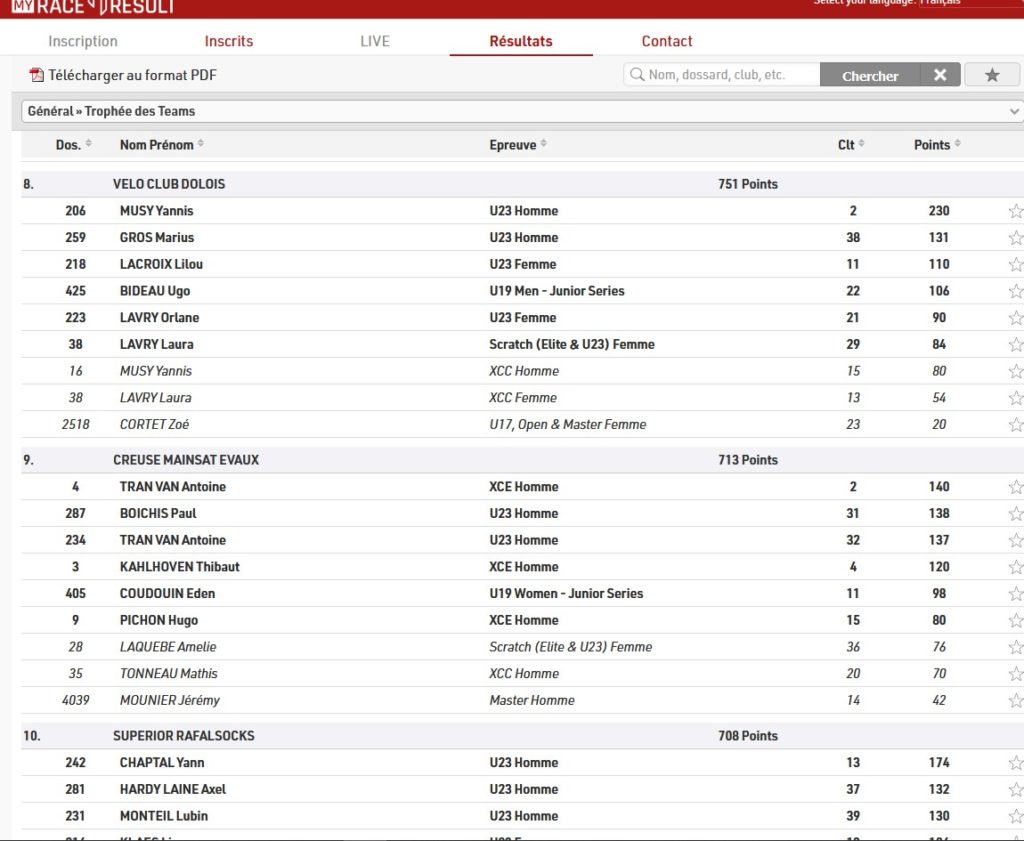Click SUPERIOR RAFALSOCKS team header
The height and width of the screenshot is (841, 1024).
click(184, 736)
